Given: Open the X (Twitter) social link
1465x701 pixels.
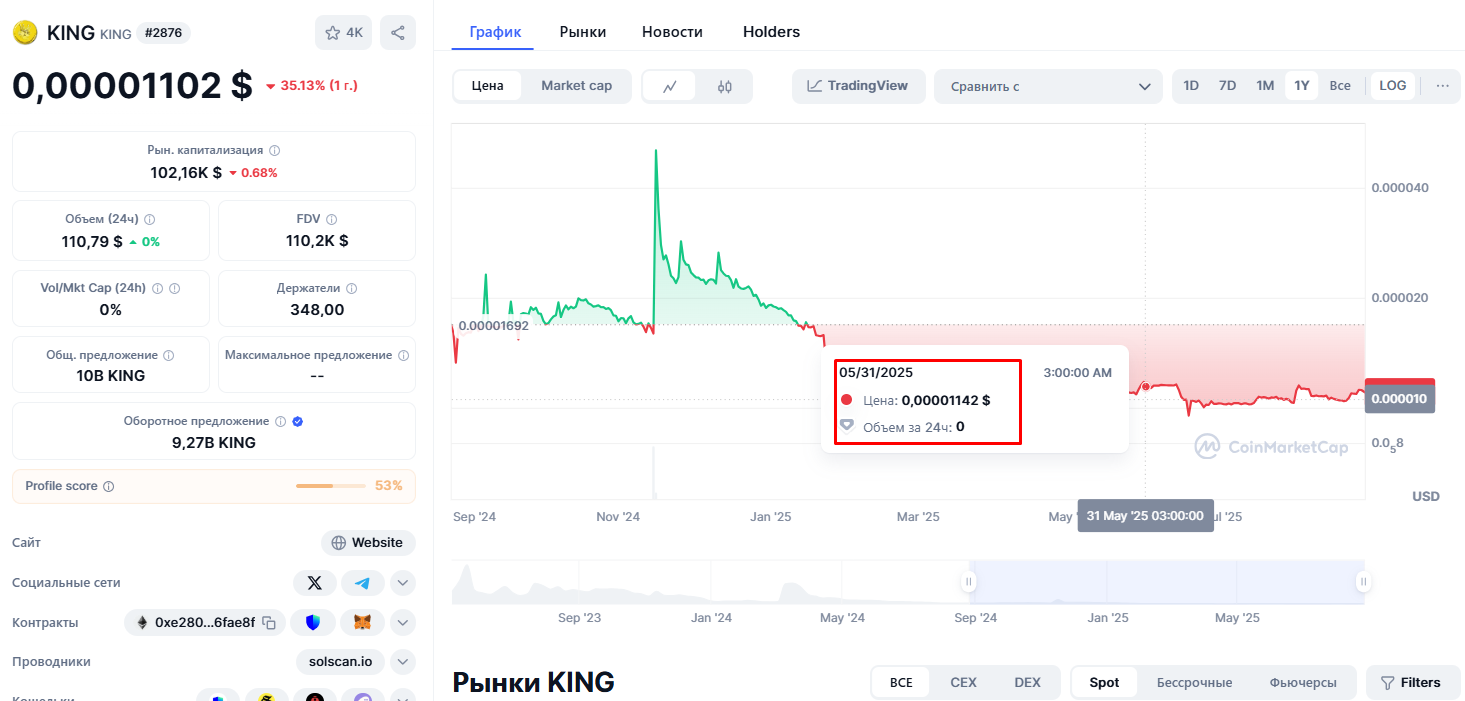Looking at the screenshot, I should pyautogui.click(x=315, y=583).
